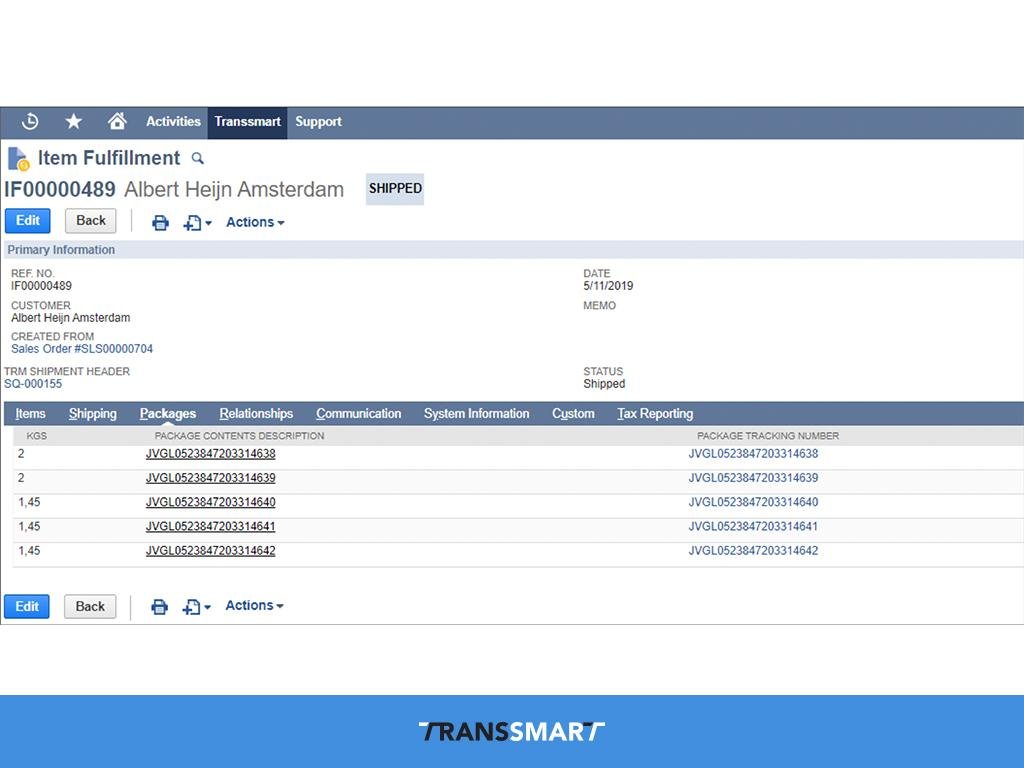Image resolution: width=1024 pixels, height=768 pixels.
Task: Click the bottom print icon
Action: (159, 607)
